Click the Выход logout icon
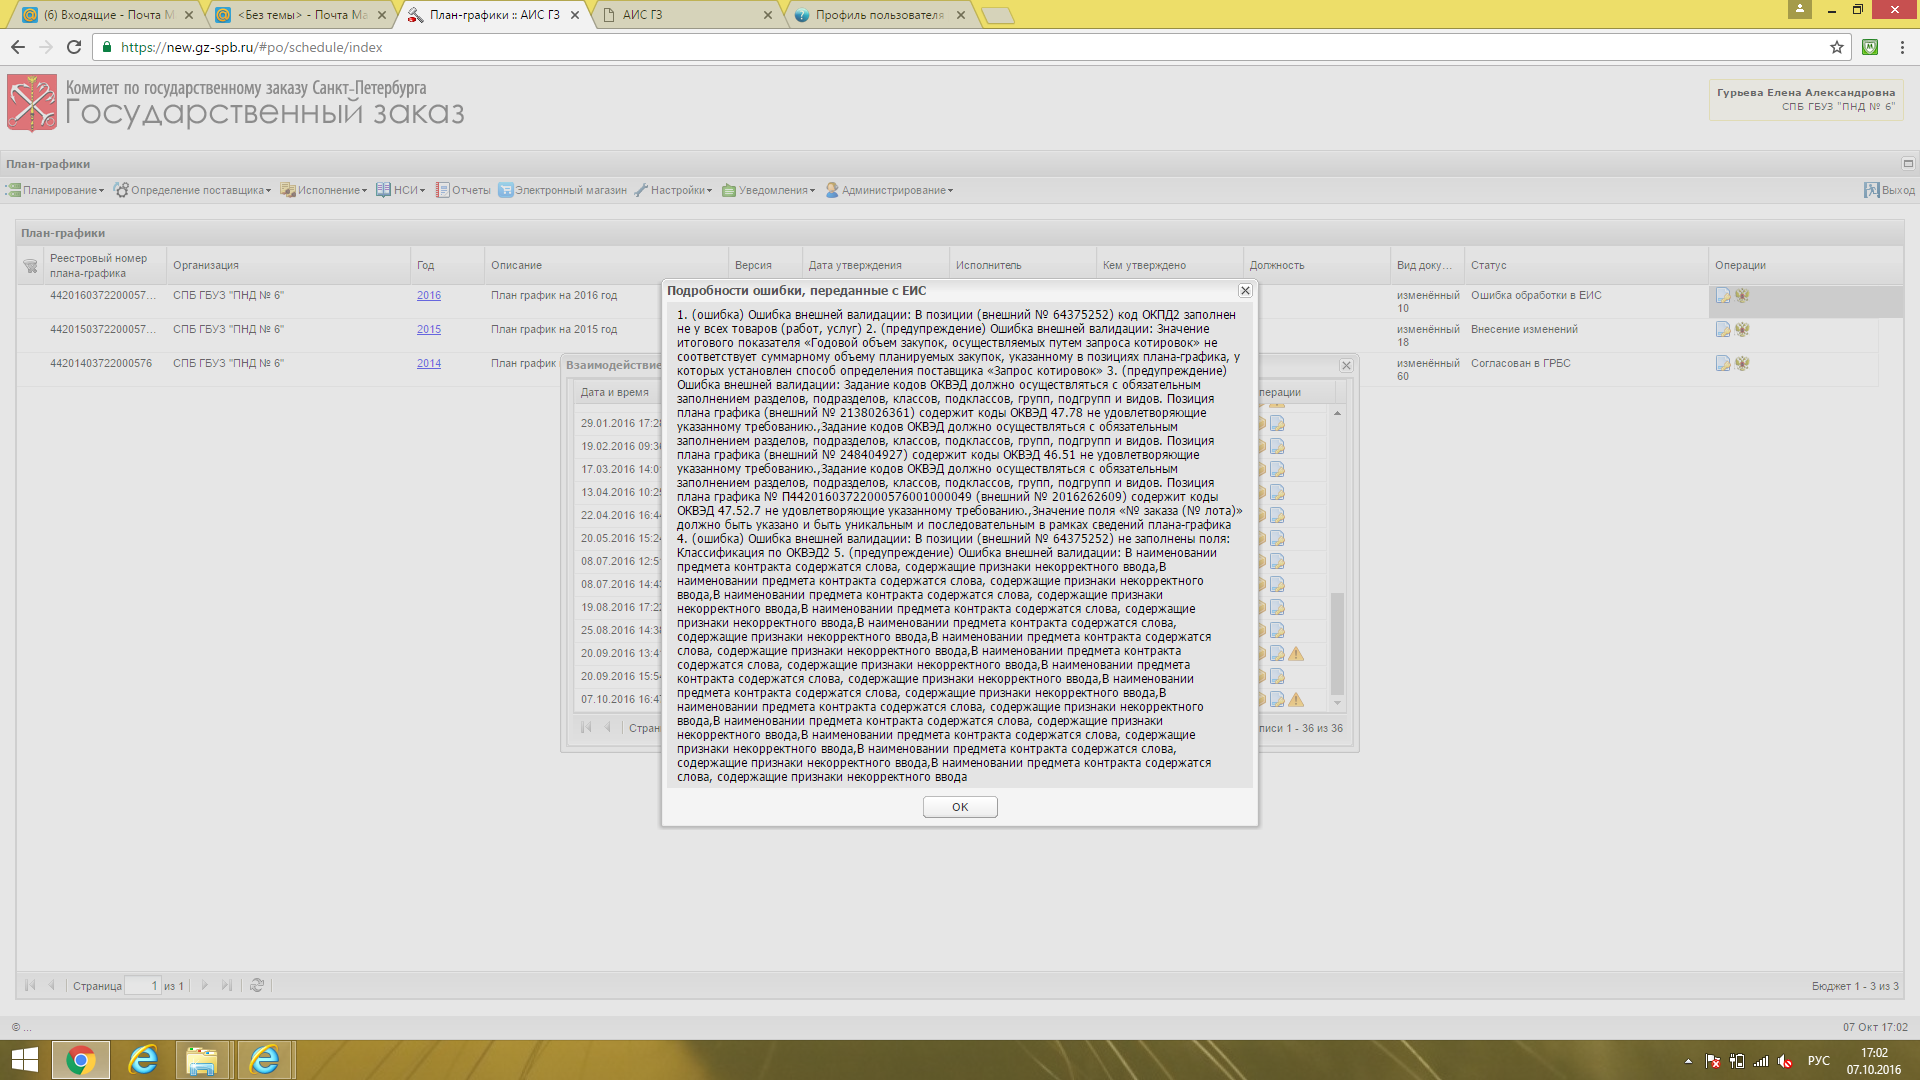The width and height of the screenshot is (1920, 1080). click(1871, 190)
